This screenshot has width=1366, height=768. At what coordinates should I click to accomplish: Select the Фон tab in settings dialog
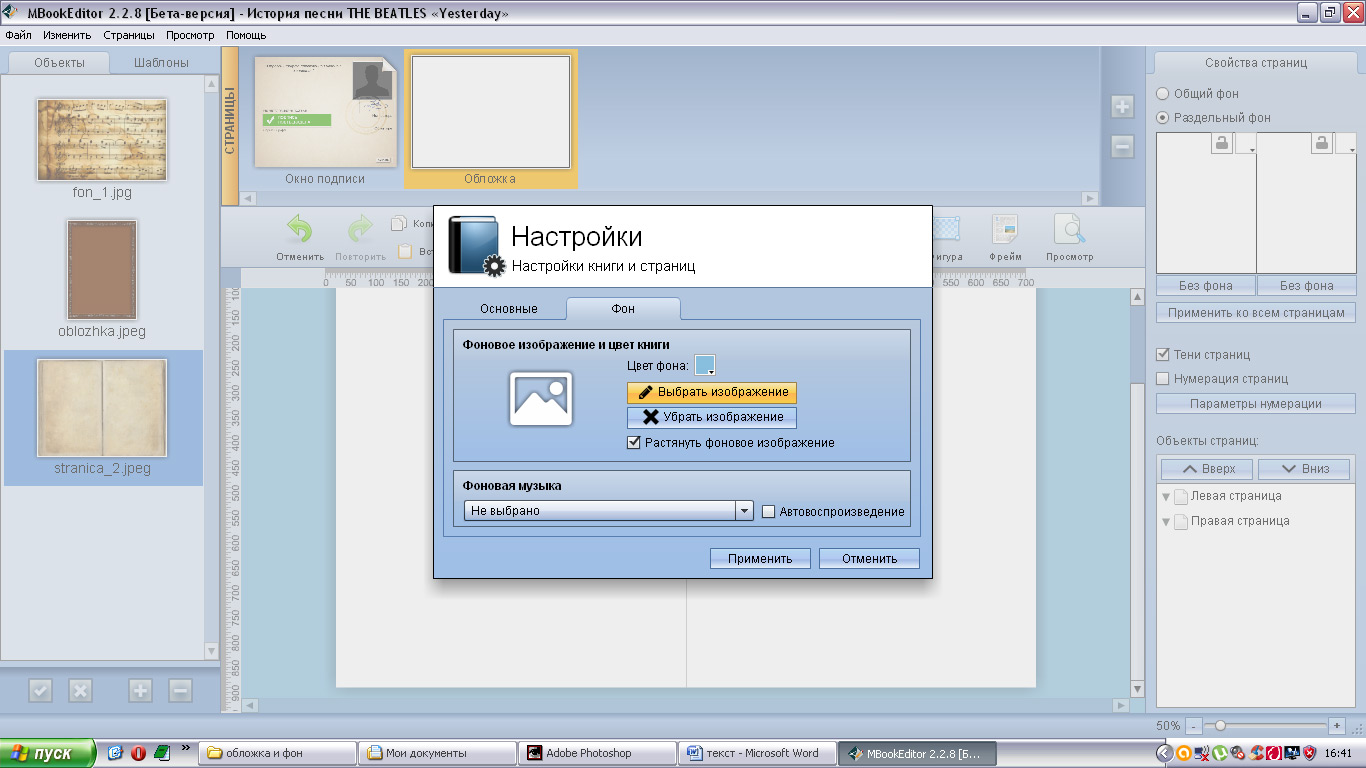coord(623,309)
